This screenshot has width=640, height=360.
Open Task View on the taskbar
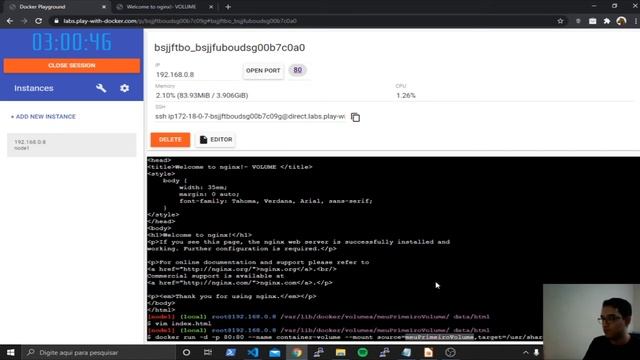click(208, 352)
